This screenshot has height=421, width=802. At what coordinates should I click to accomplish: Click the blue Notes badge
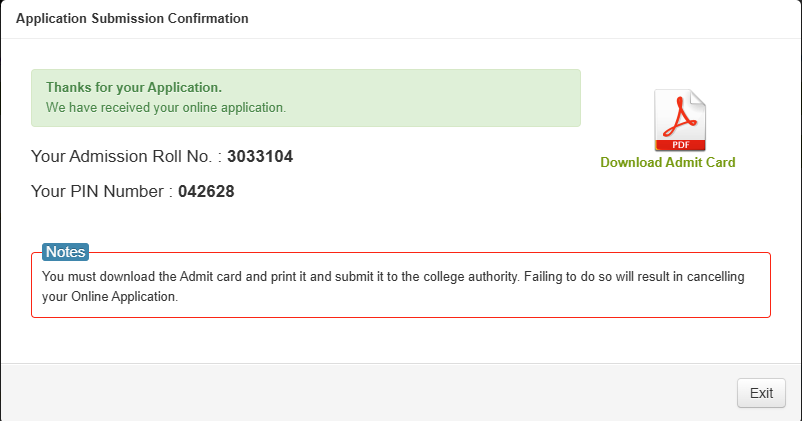tap(66, 252)
